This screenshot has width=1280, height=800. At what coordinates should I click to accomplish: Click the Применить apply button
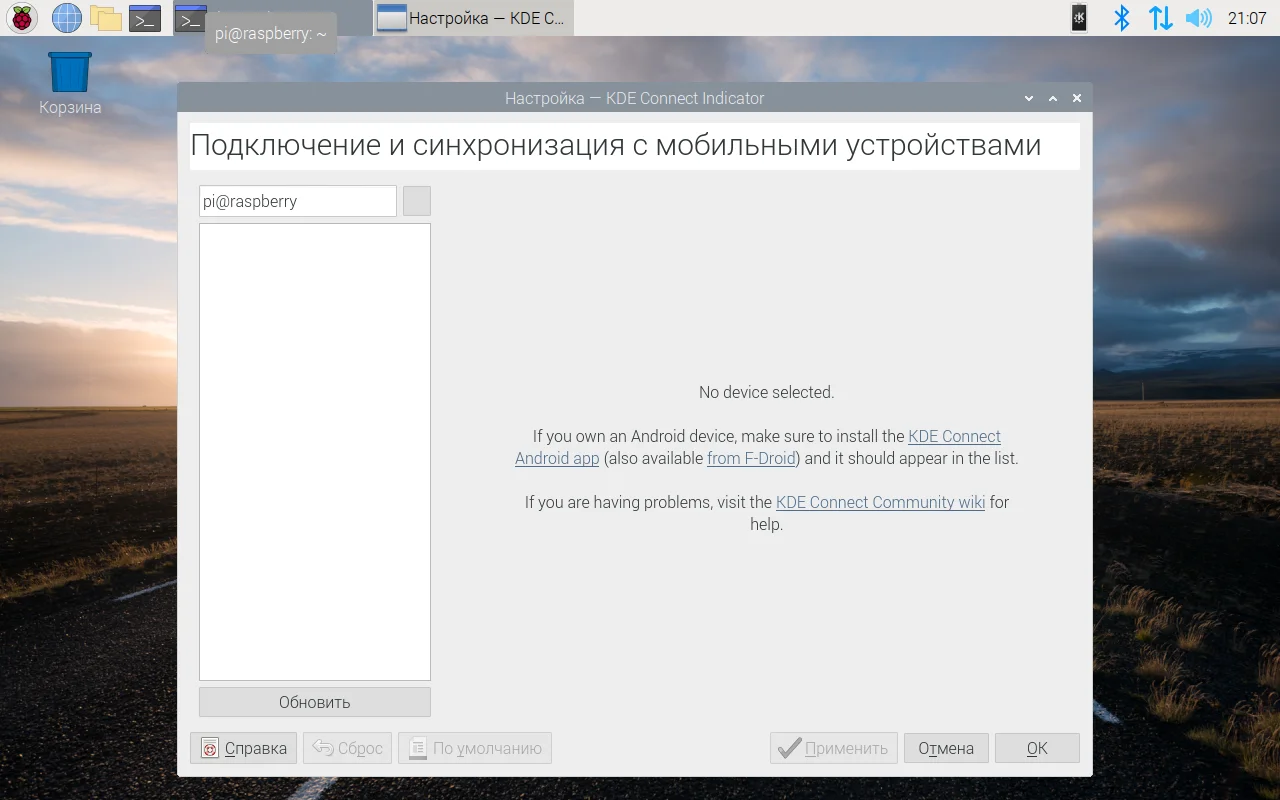tap(834, 748)
